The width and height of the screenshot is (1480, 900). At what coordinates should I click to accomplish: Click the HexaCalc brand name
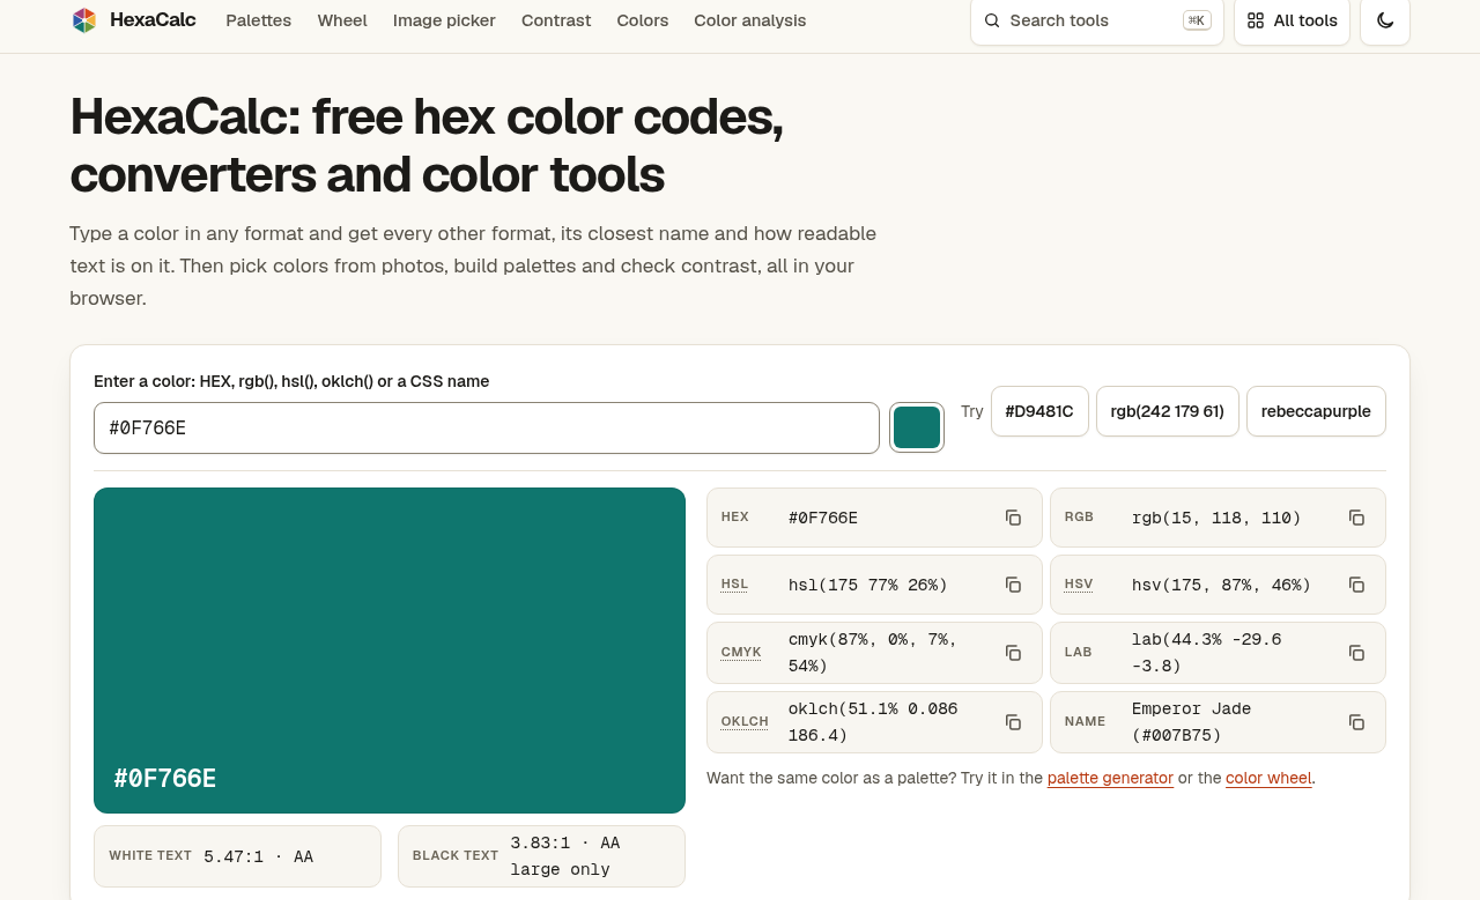point(153,20)
